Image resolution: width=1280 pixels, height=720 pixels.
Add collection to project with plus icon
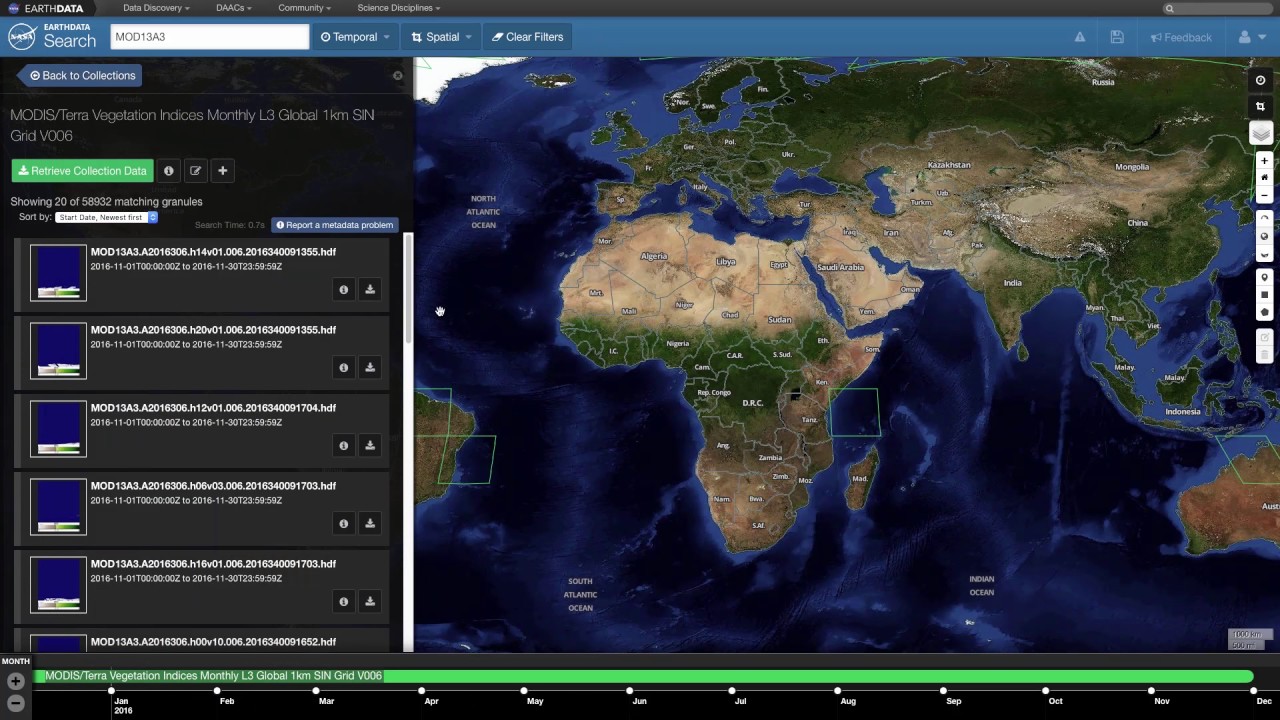223,171
